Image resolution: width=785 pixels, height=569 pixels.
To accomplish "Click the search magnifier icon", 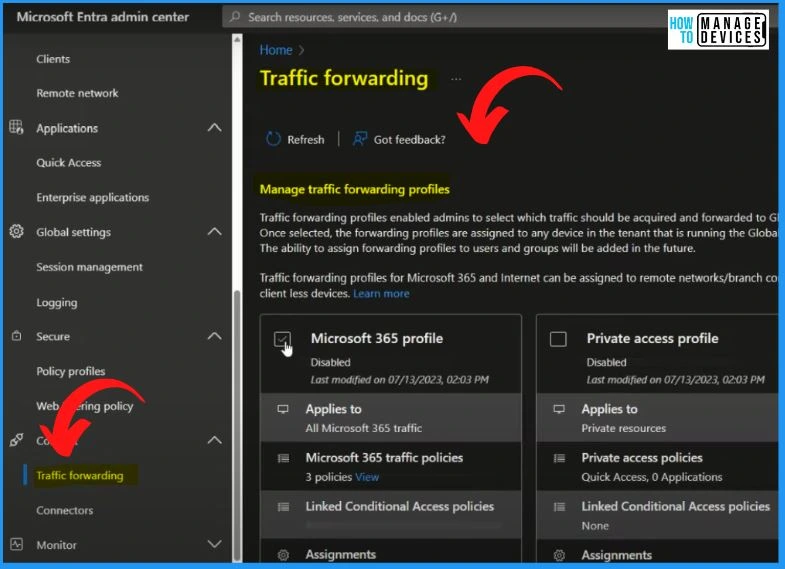I will coord(234,17).
